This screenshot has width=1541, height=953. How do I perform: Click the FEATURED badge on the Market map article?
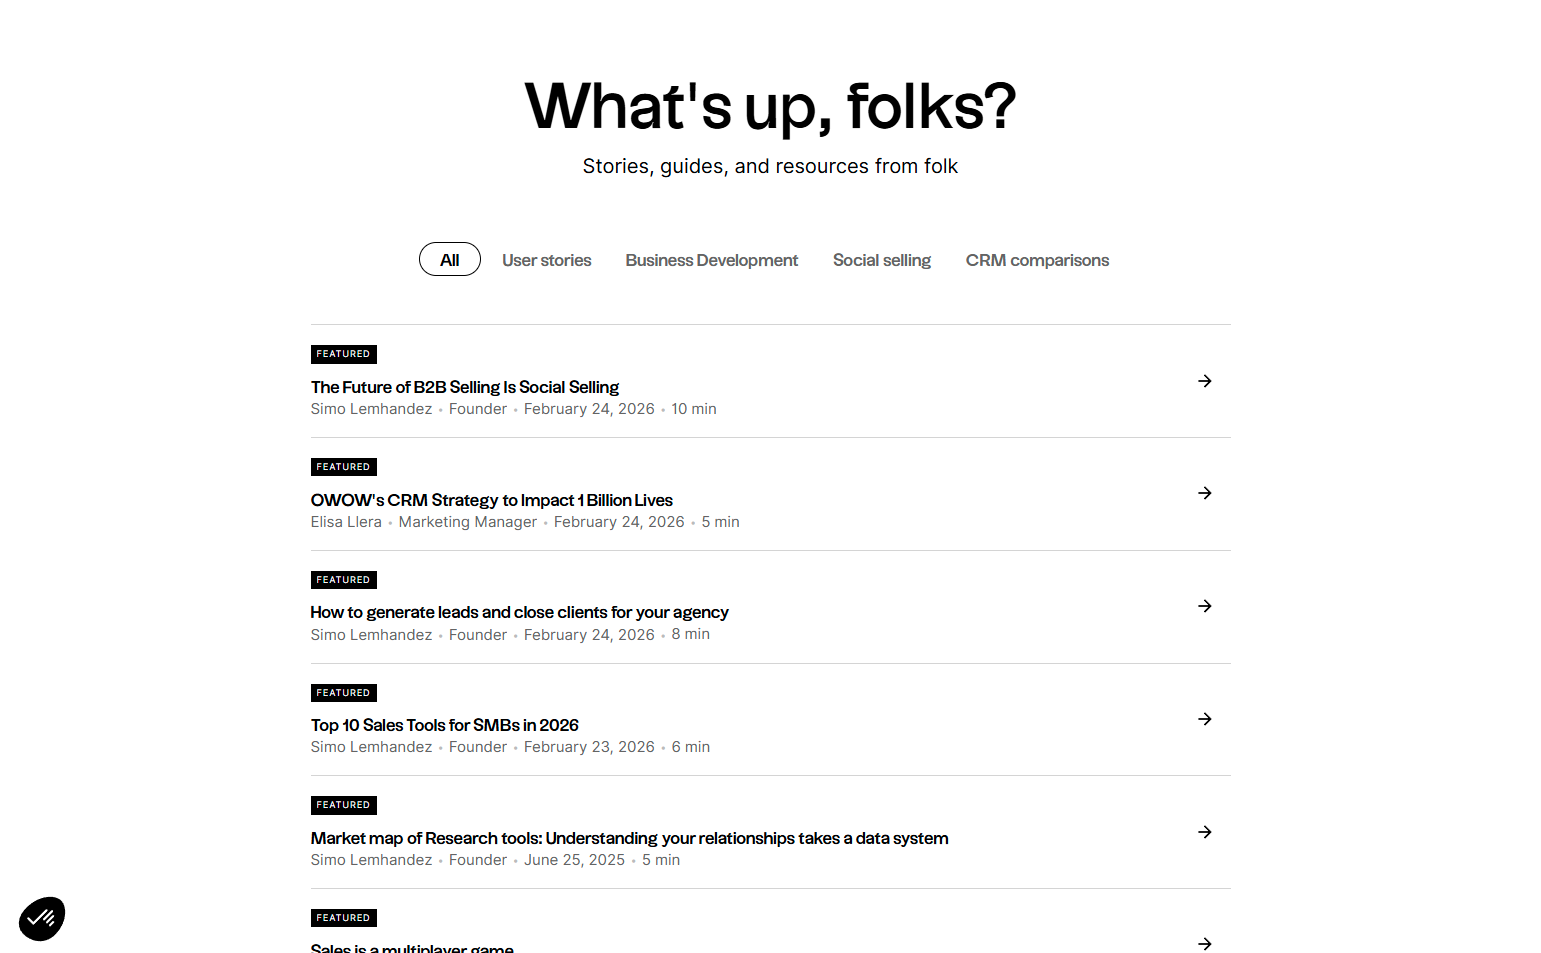(343, 805)
